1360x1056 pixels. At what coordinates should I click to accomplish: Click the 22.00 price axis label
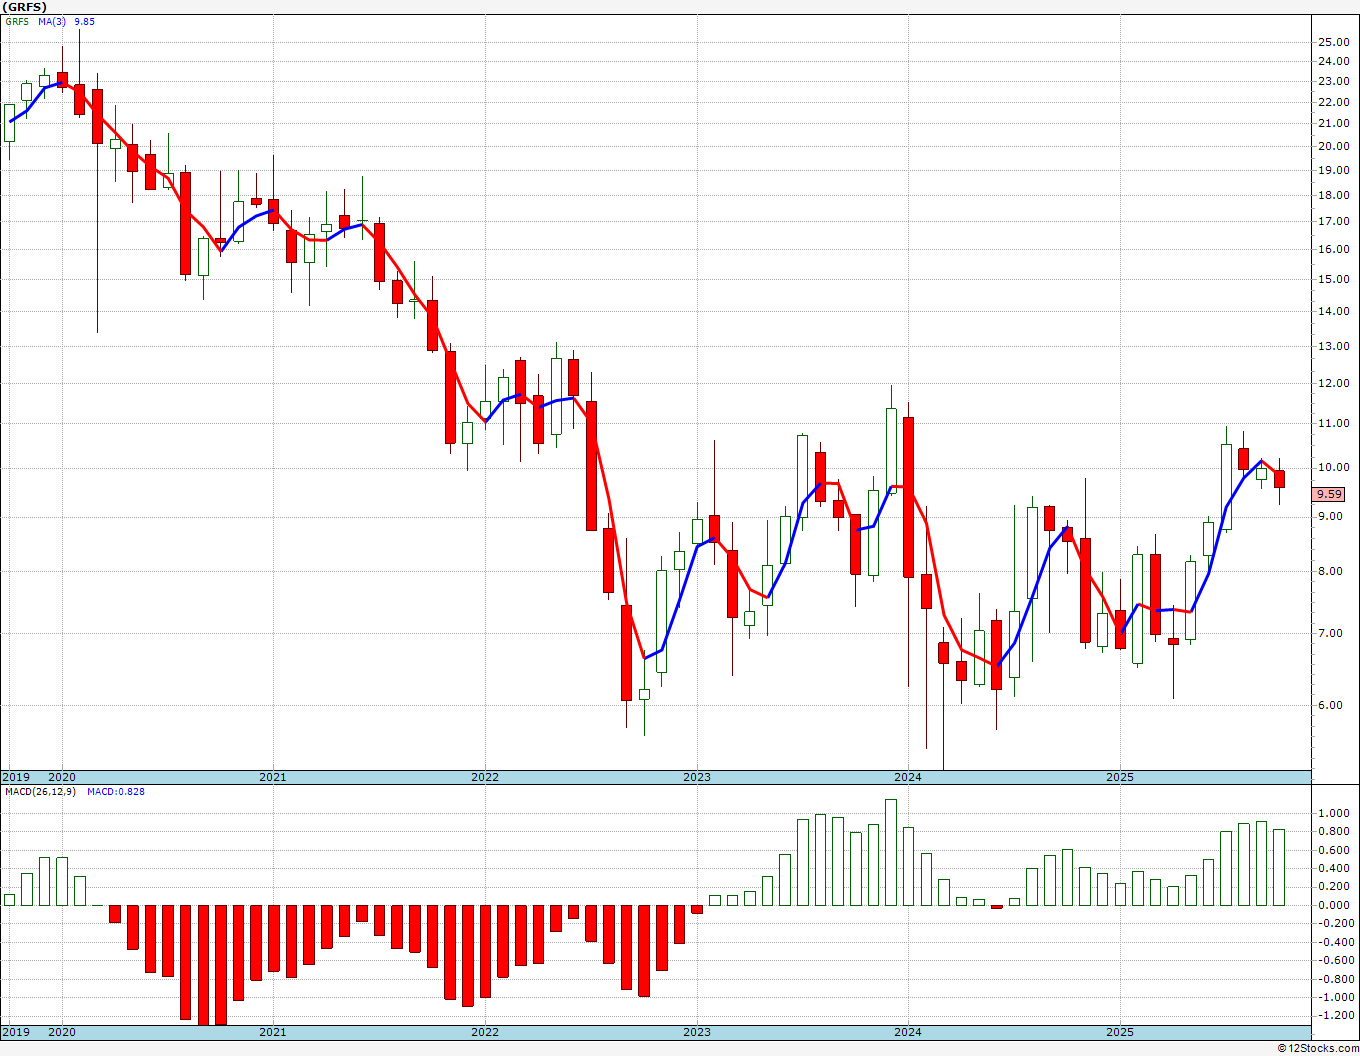(1333, 102)
